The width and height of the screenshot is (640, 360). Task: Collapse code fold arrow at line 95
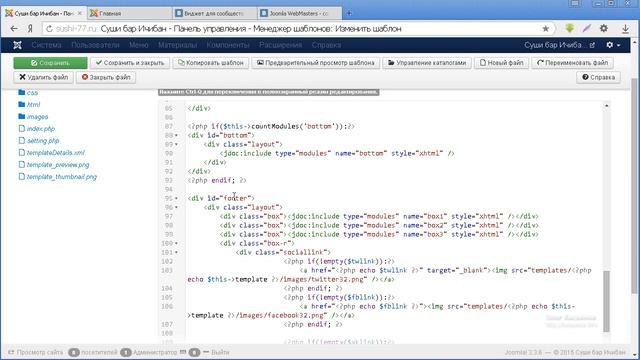tap(176, 198)
